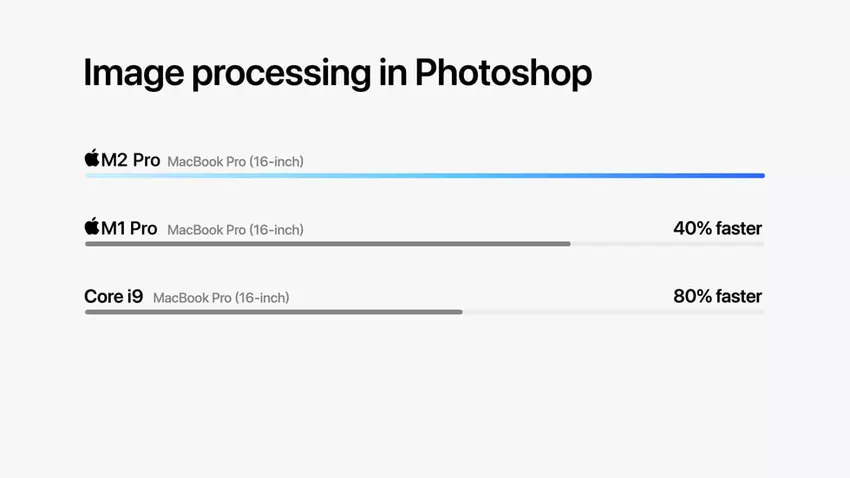Image resolution: width=850 pixels, height=478 pixels.
Task: Click the right end of the filled M1 Pro bar
Action: (x=567, y=244)
